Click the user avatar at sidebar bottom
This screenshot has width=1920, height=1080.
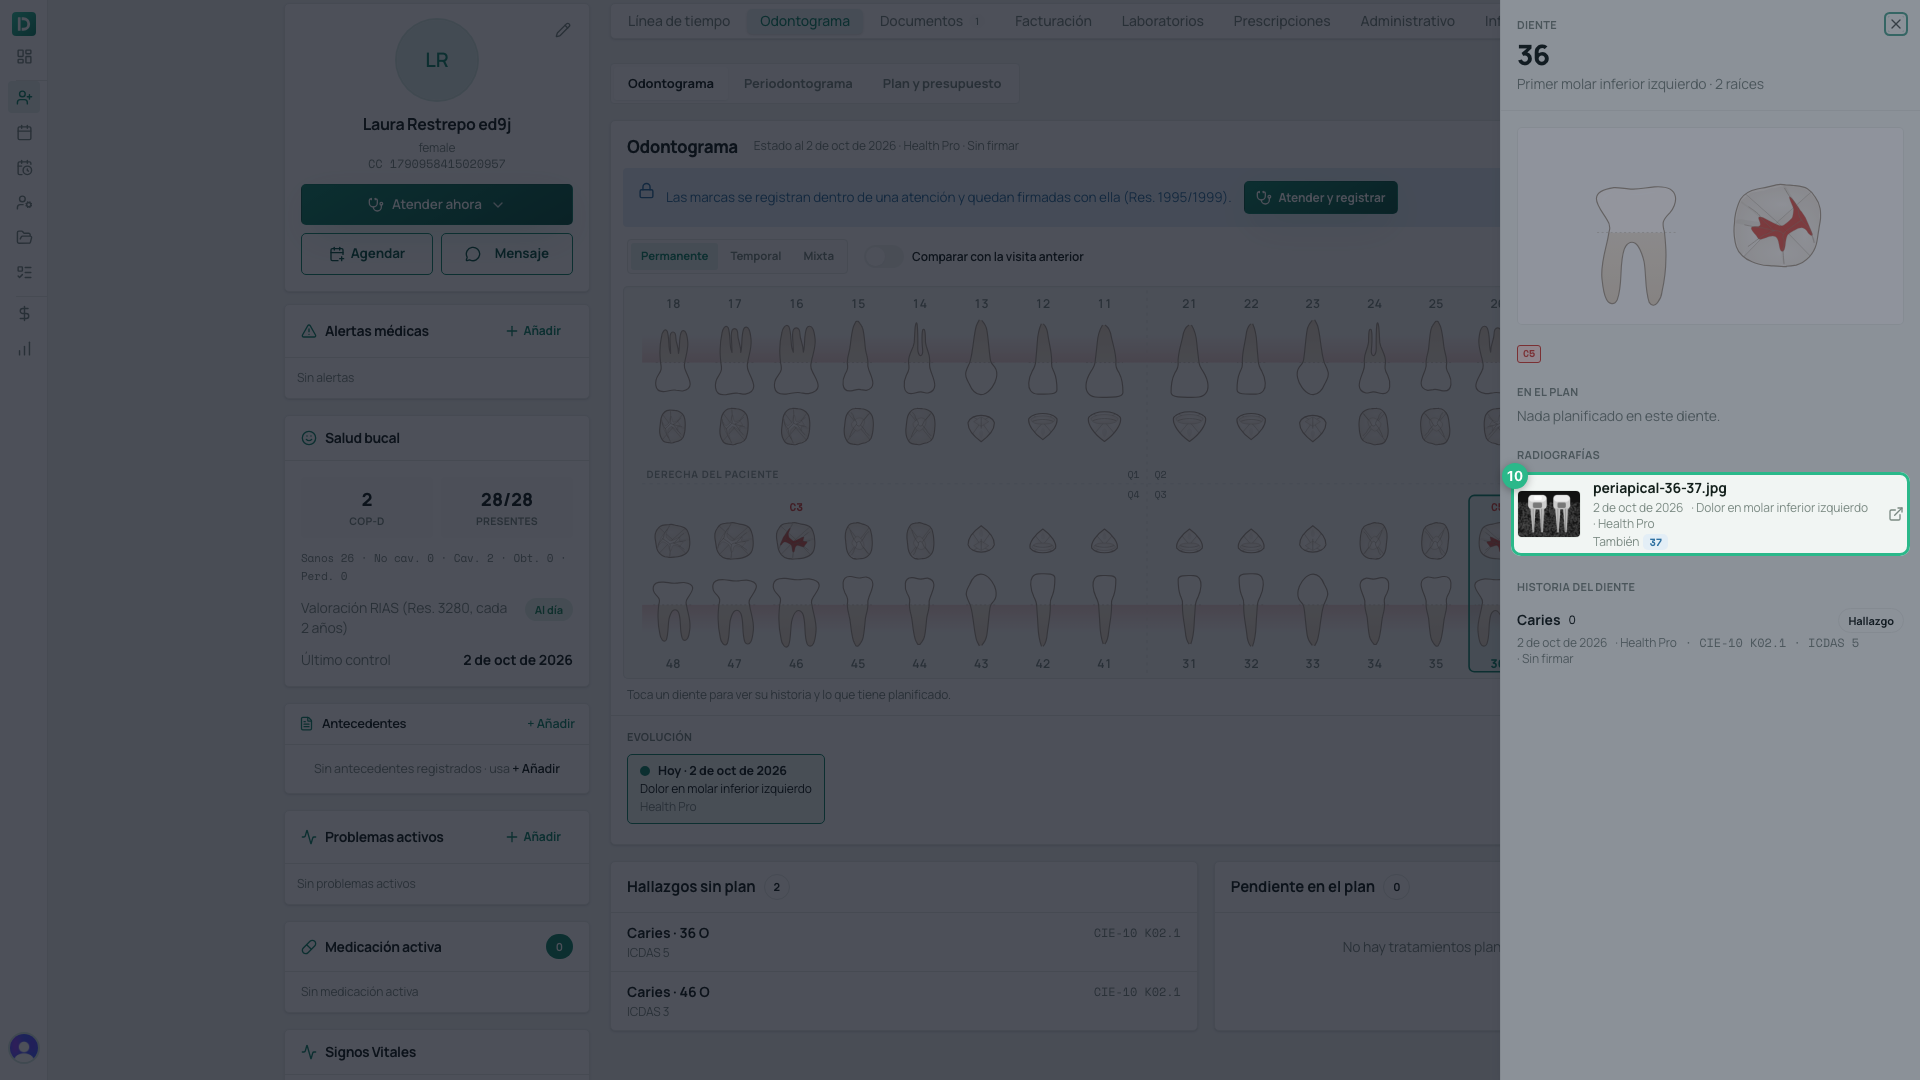(x=24, y=1047)
